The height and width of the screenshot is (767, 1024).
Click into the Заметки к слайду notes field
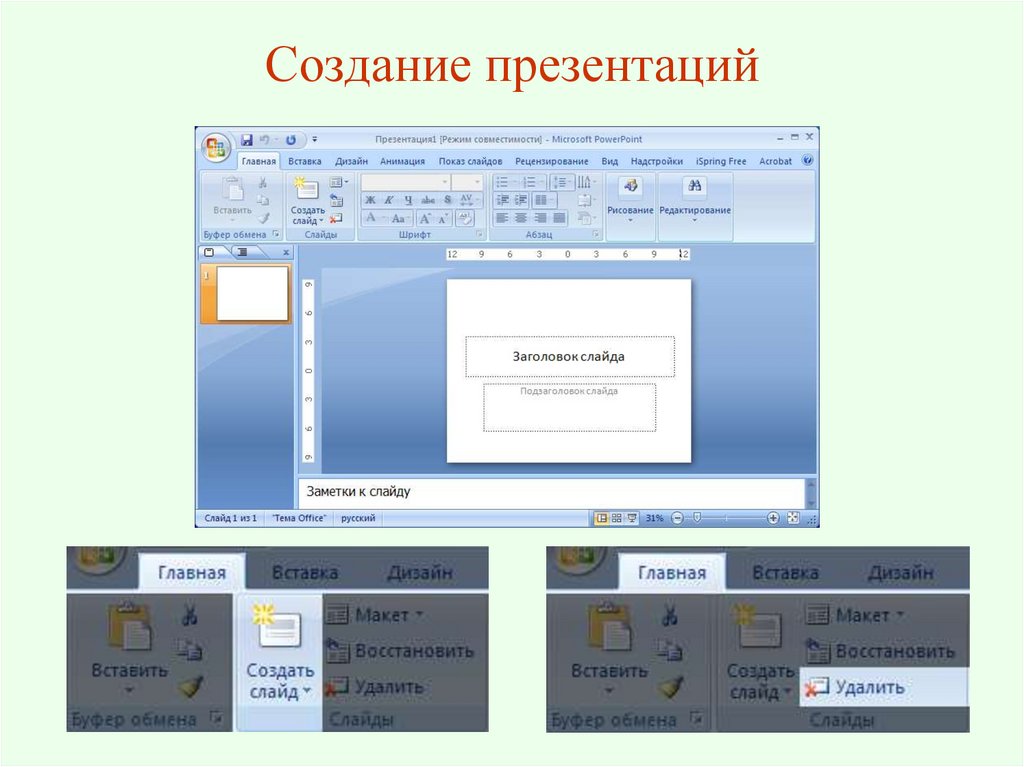pyautogui.click(x=552, y=493)
